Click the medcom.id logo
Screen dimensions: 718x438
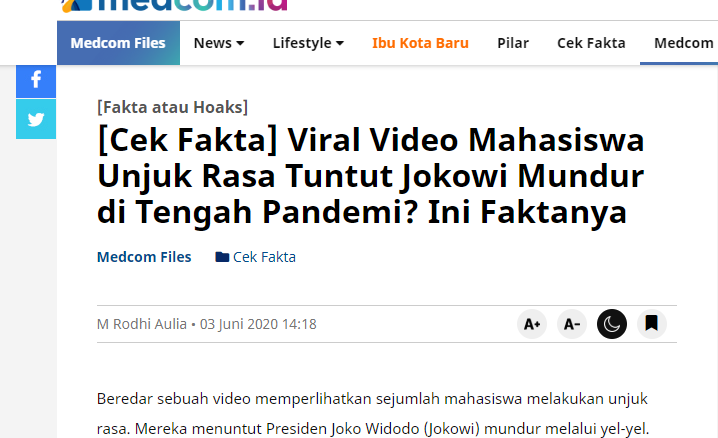pos(174,6)
